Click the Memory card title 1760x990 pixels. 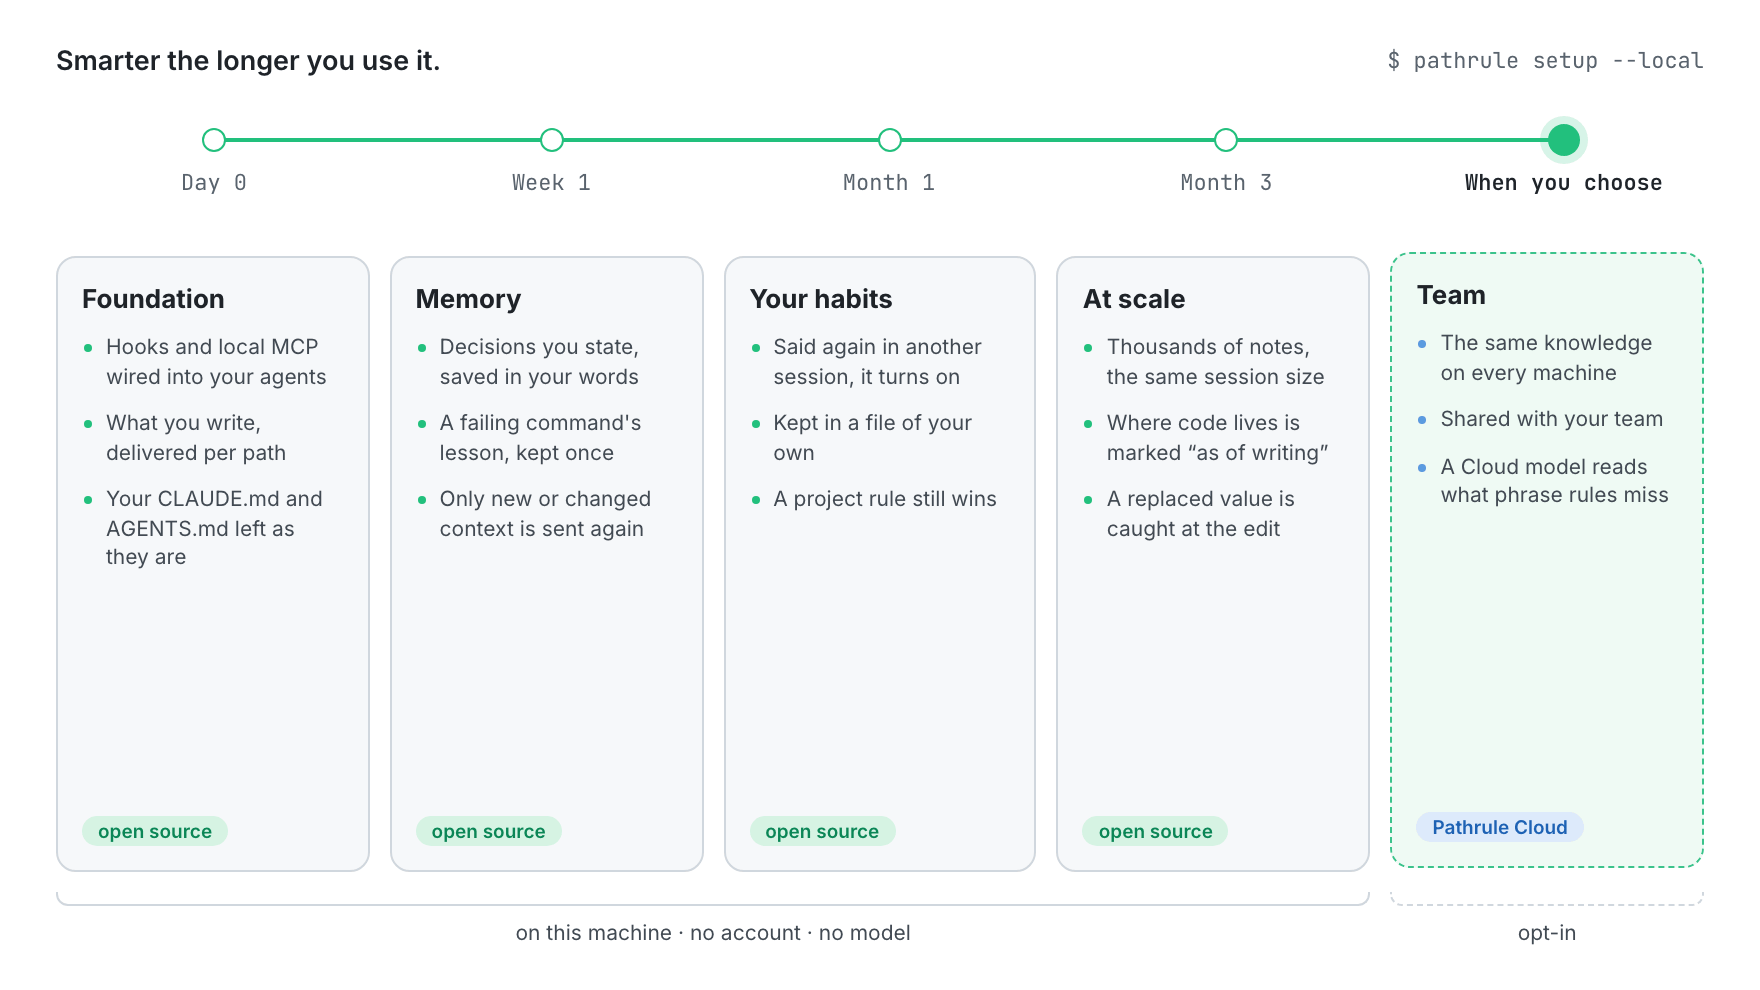468,299
